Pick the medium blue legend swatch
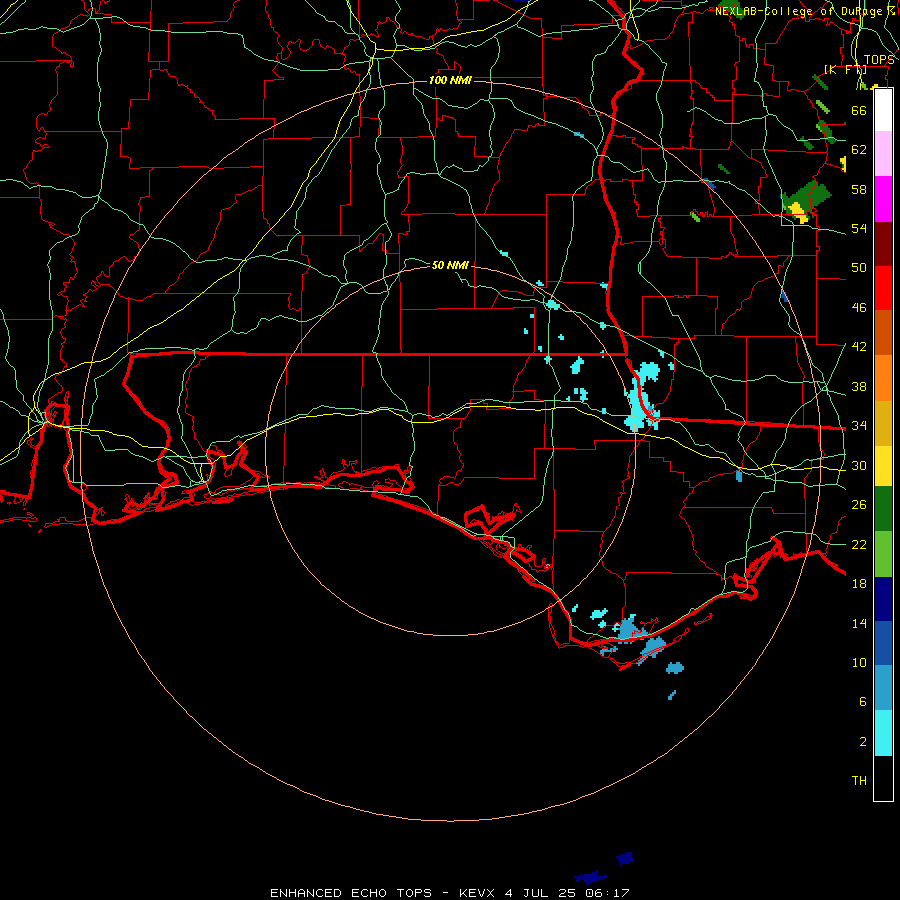This screenshot has width=900, height=900. 883,643
